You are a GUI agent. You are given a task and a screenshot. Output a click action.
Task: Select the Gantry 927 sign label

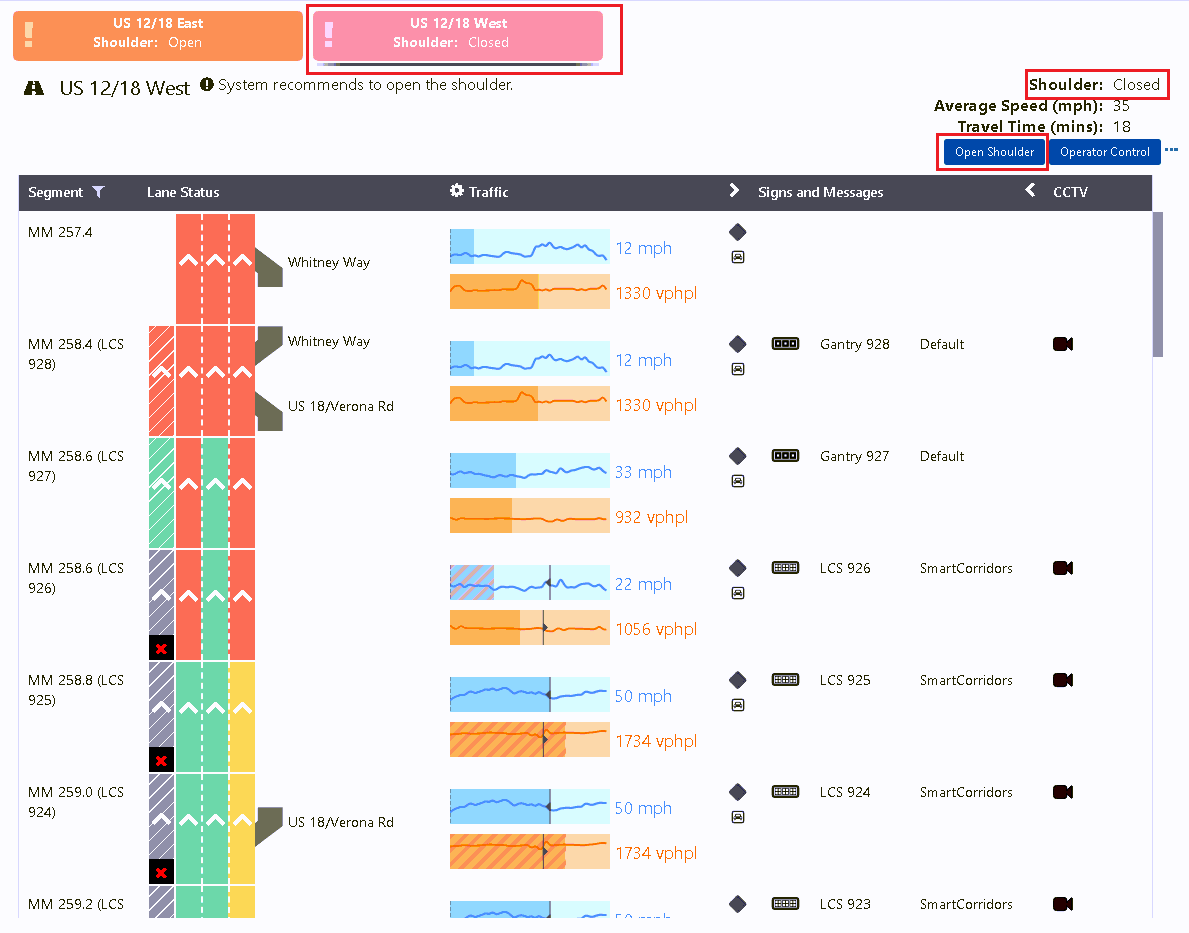855,456
